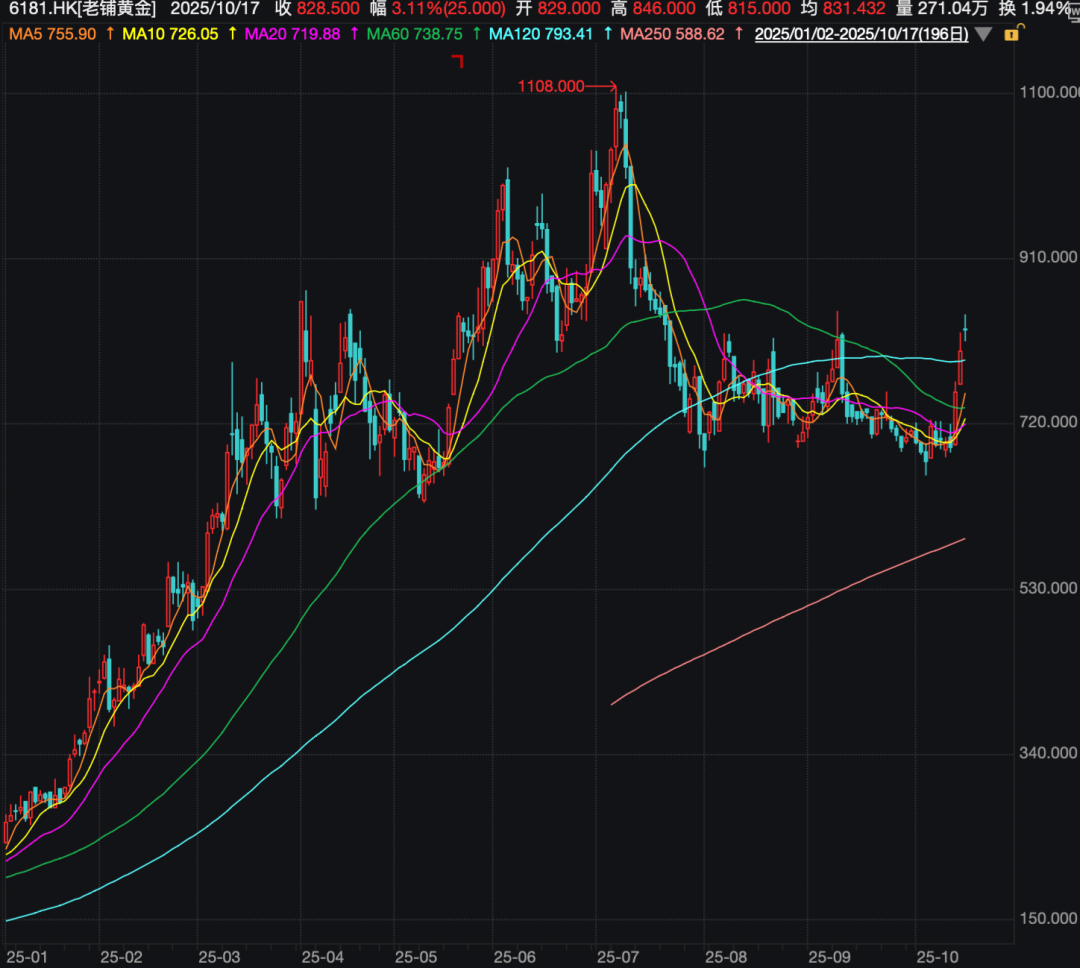
Task: Open the gray triangle date range dropdown
Action: 984,34
